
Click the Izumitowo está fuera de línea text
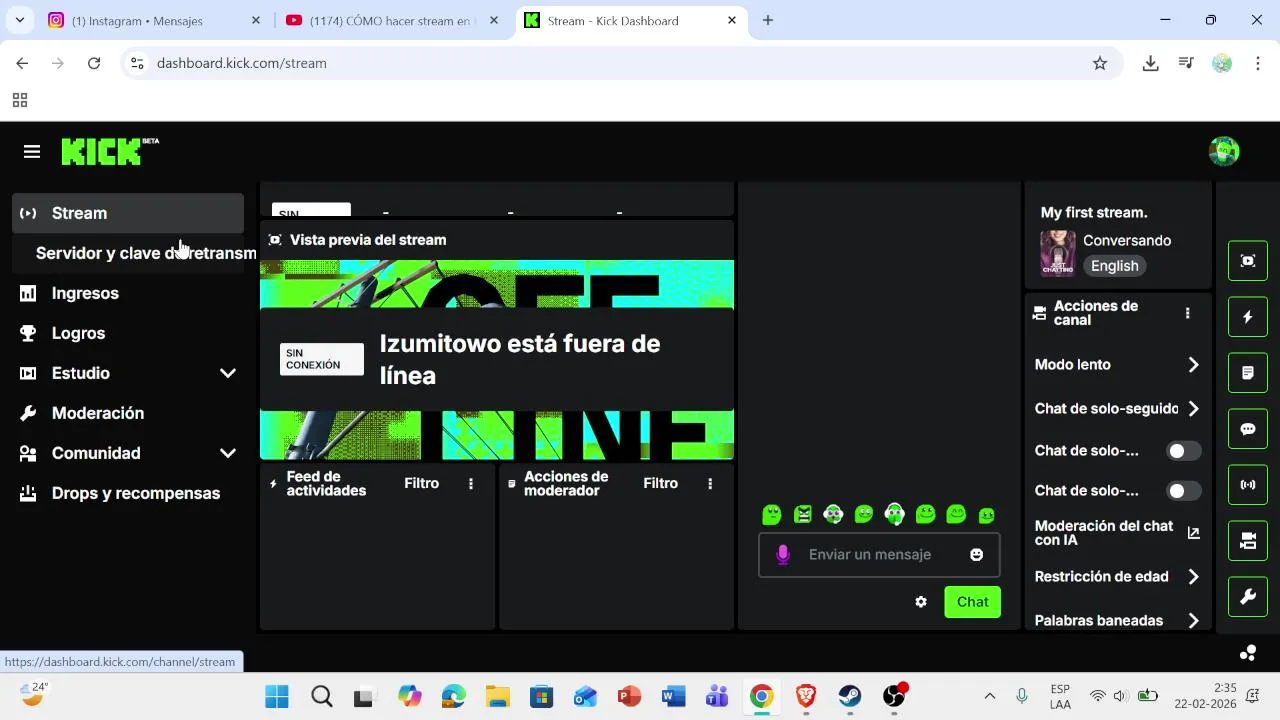(520, 360)
